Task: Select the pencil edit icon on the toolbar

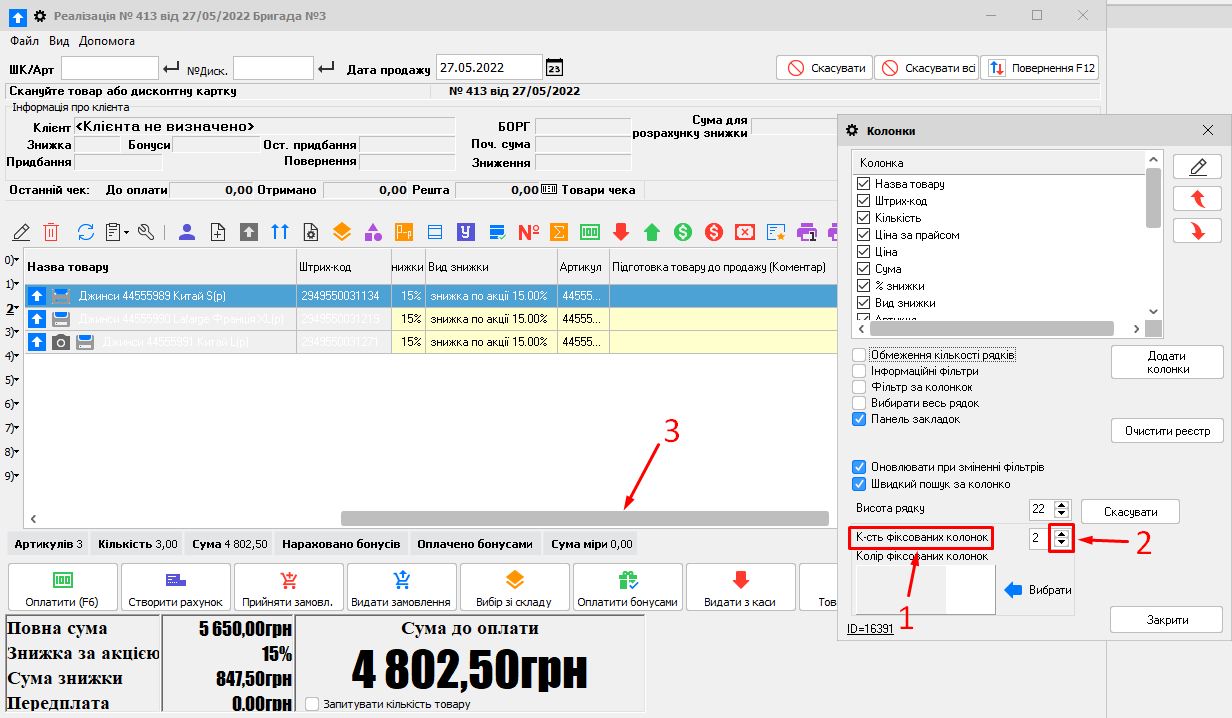Action: tap(21, 231)
